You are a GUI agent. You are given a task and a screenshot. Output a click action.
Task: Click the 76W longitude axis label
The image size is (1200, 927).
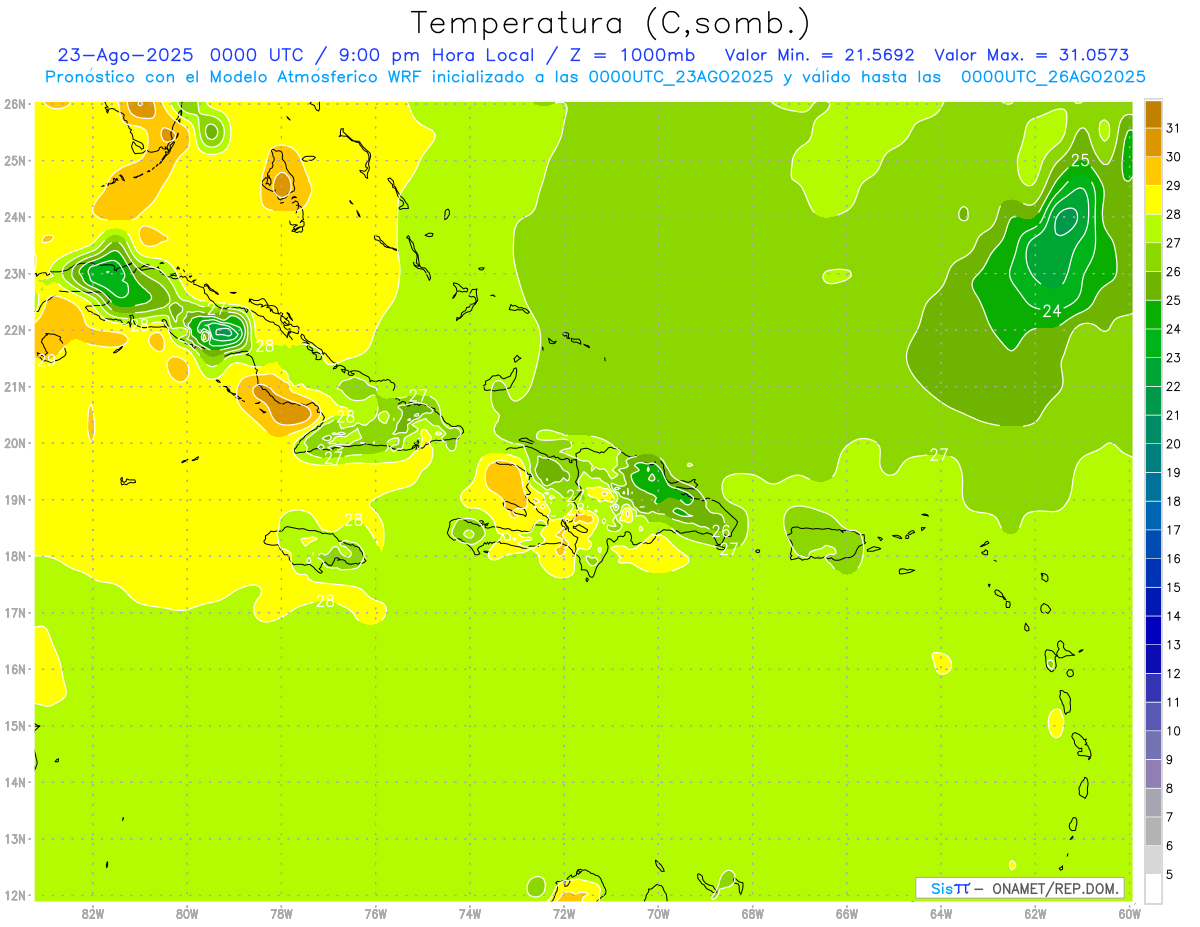point(375,912)
